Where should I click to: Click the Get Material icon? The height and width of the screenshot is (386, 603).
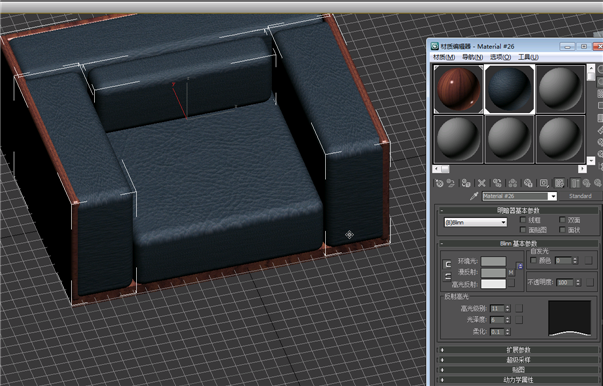440,183
